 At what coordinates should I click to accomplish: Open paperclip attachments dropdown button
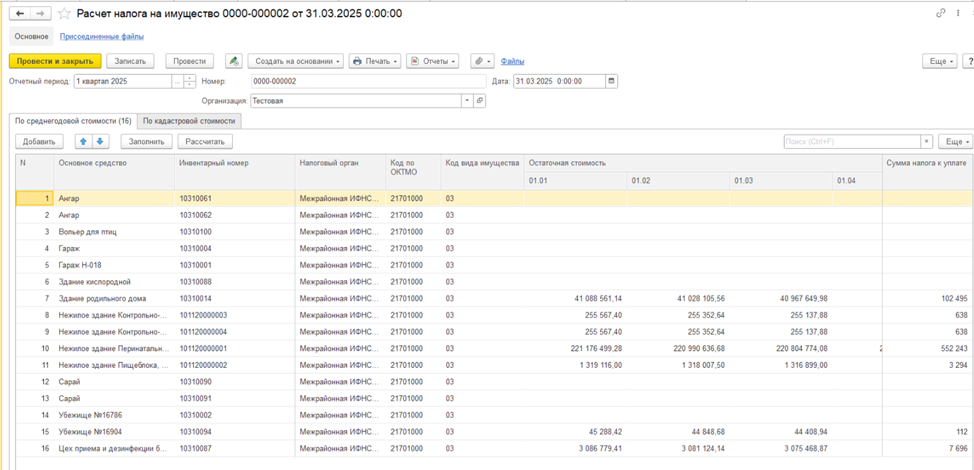pyautogui.click(x=482, y=61)
